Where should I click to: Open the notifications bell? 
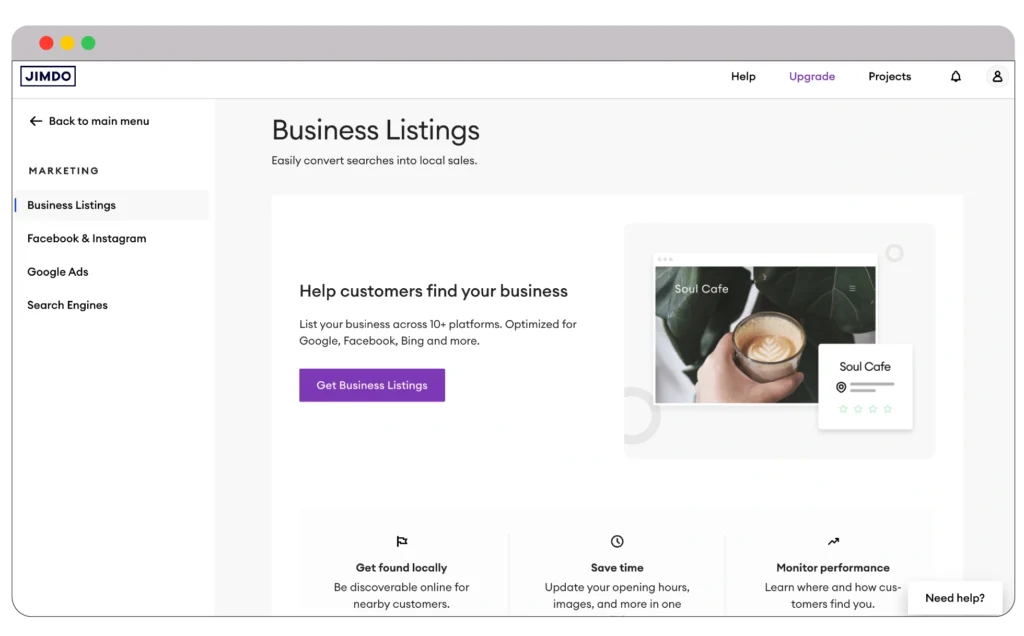pyautogui.click(x=956, y=77)
